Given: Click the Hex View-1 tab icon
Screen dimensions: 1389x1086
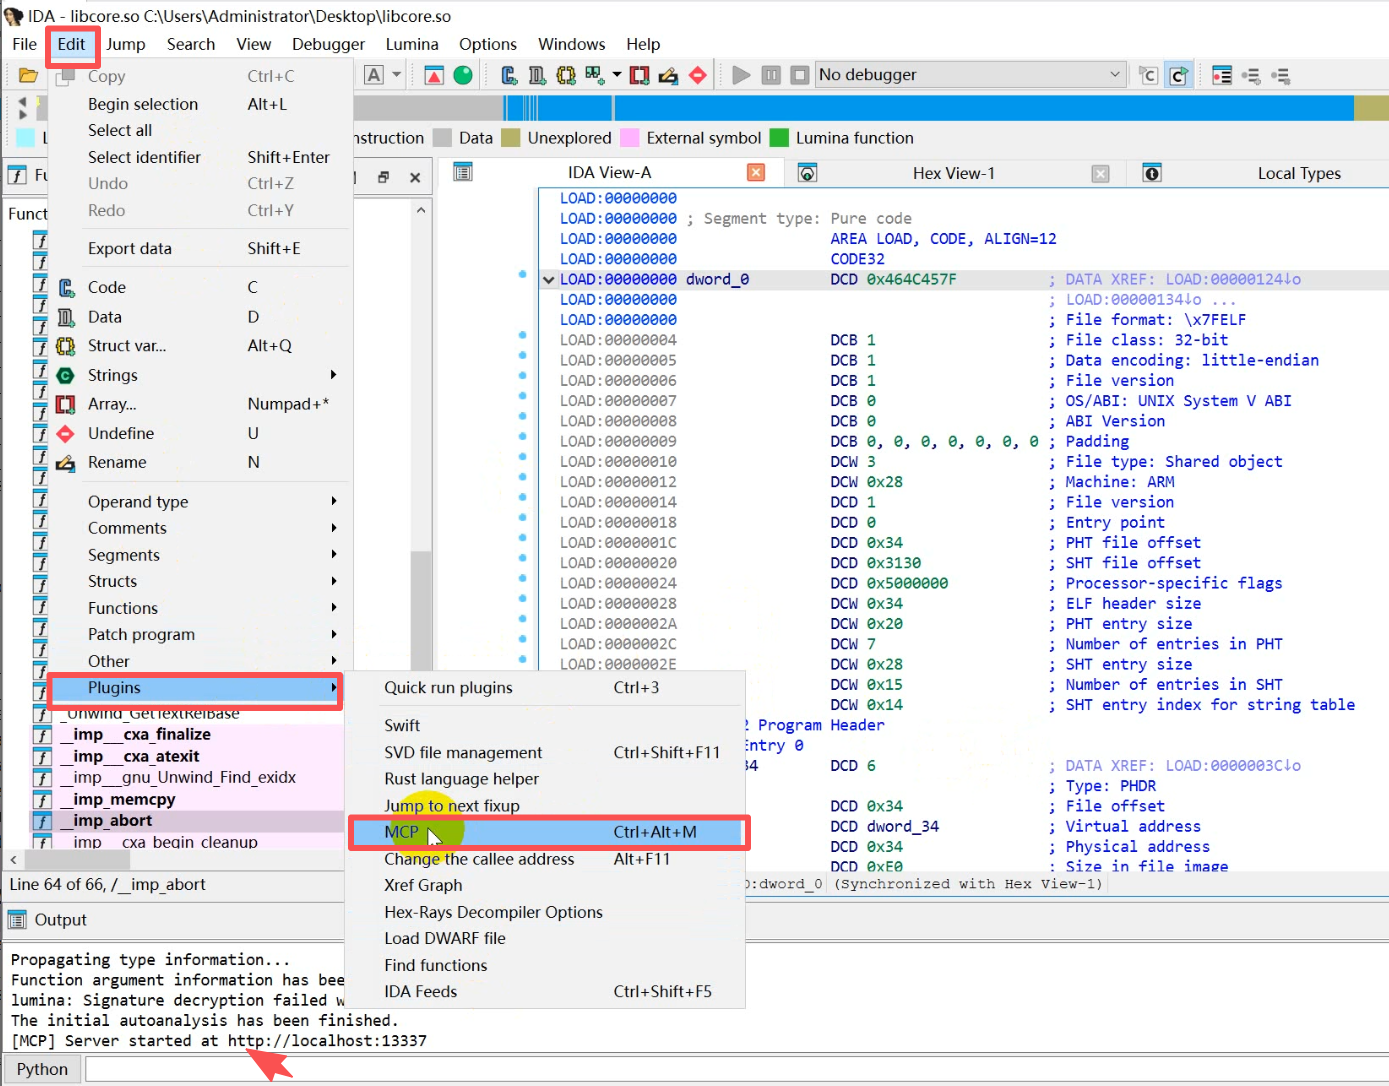Looking at the screenshot, I should click(808, 173).
